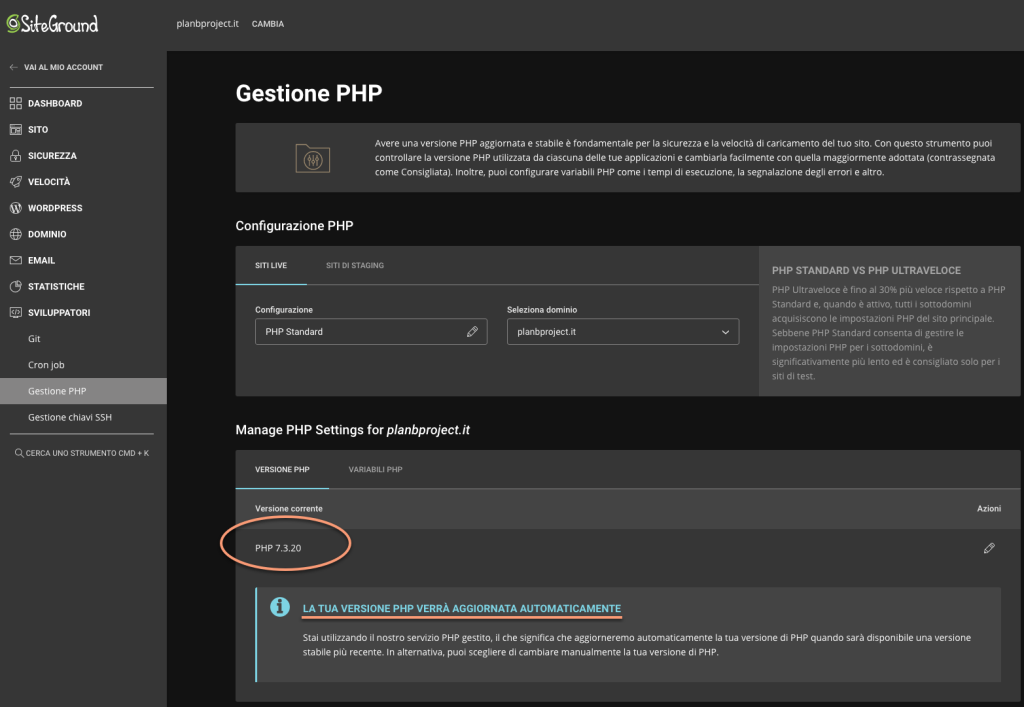The height and width of the screenshot is (707, 1024).
Task: Click Vai al mio account link
Action: (x=63, y=67)
